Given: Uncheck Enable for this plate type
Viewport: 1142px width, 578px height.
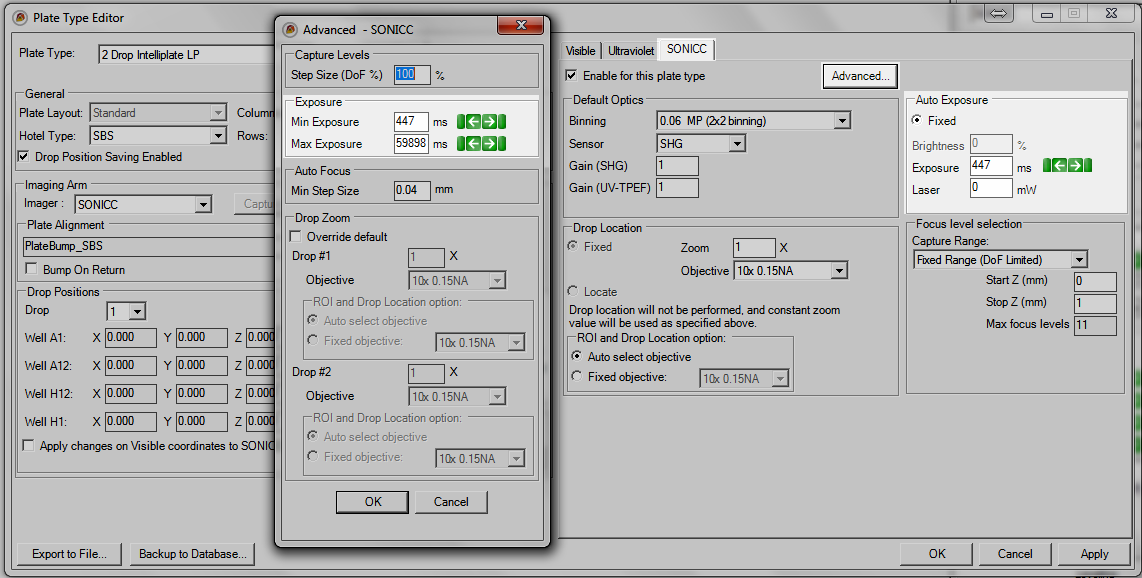Looking at the screenshot, I should click(571, 76).
